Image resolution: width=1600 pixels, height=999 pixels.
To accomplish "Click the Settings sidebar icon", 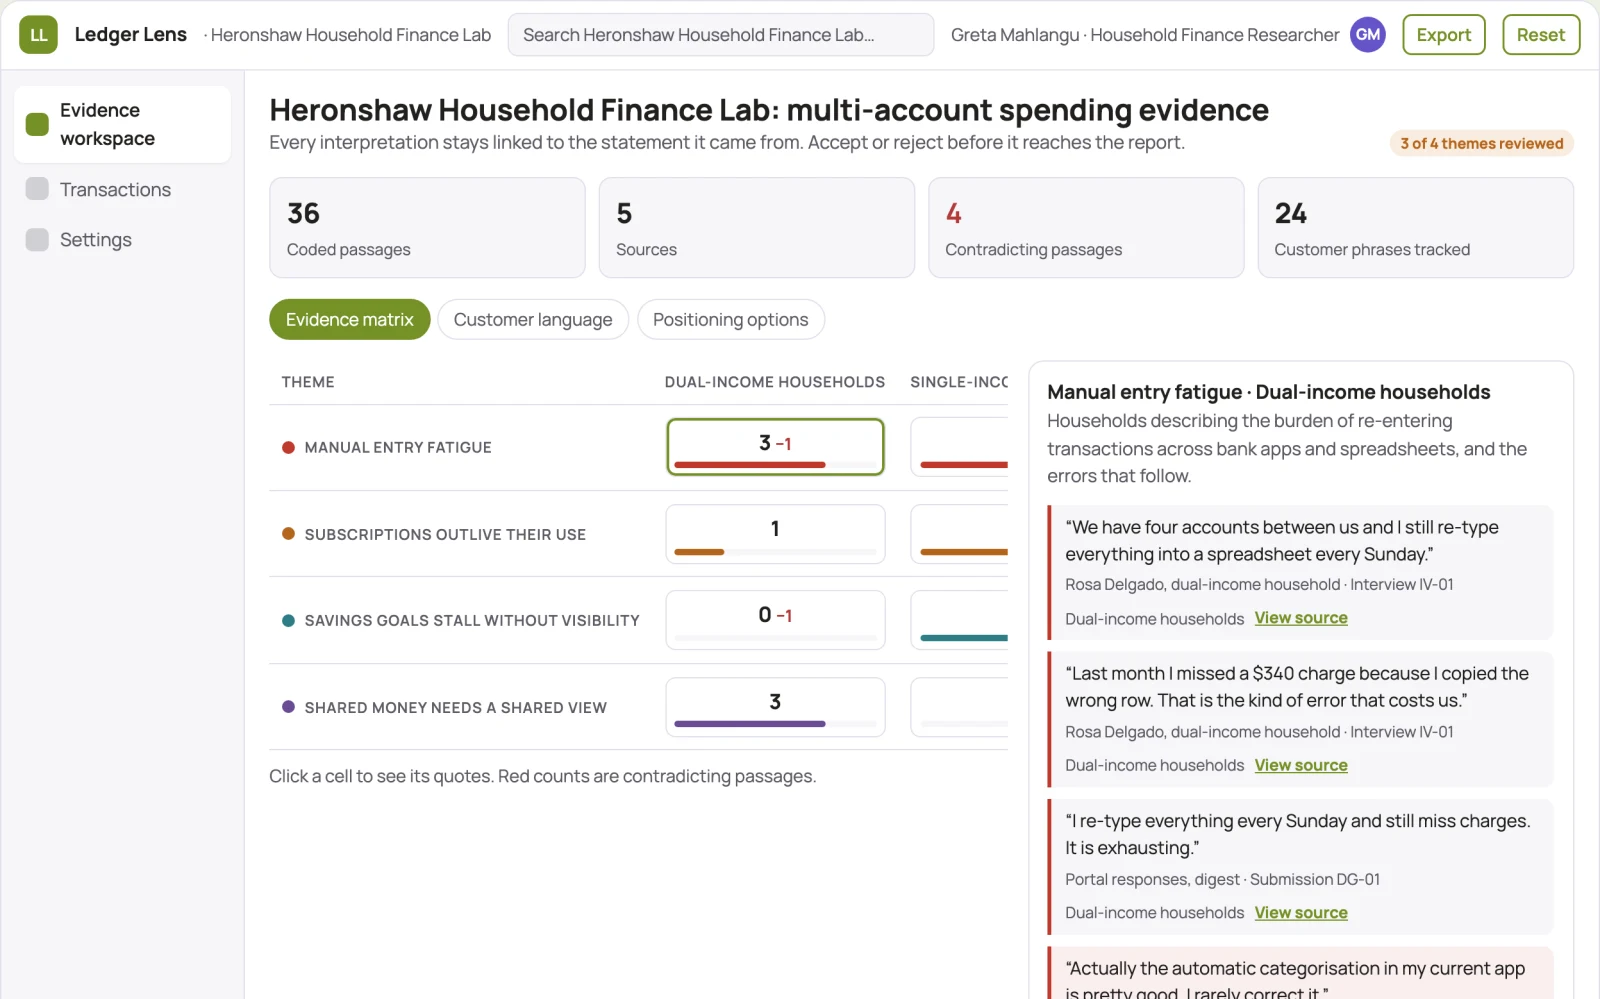I will (37, 239).
